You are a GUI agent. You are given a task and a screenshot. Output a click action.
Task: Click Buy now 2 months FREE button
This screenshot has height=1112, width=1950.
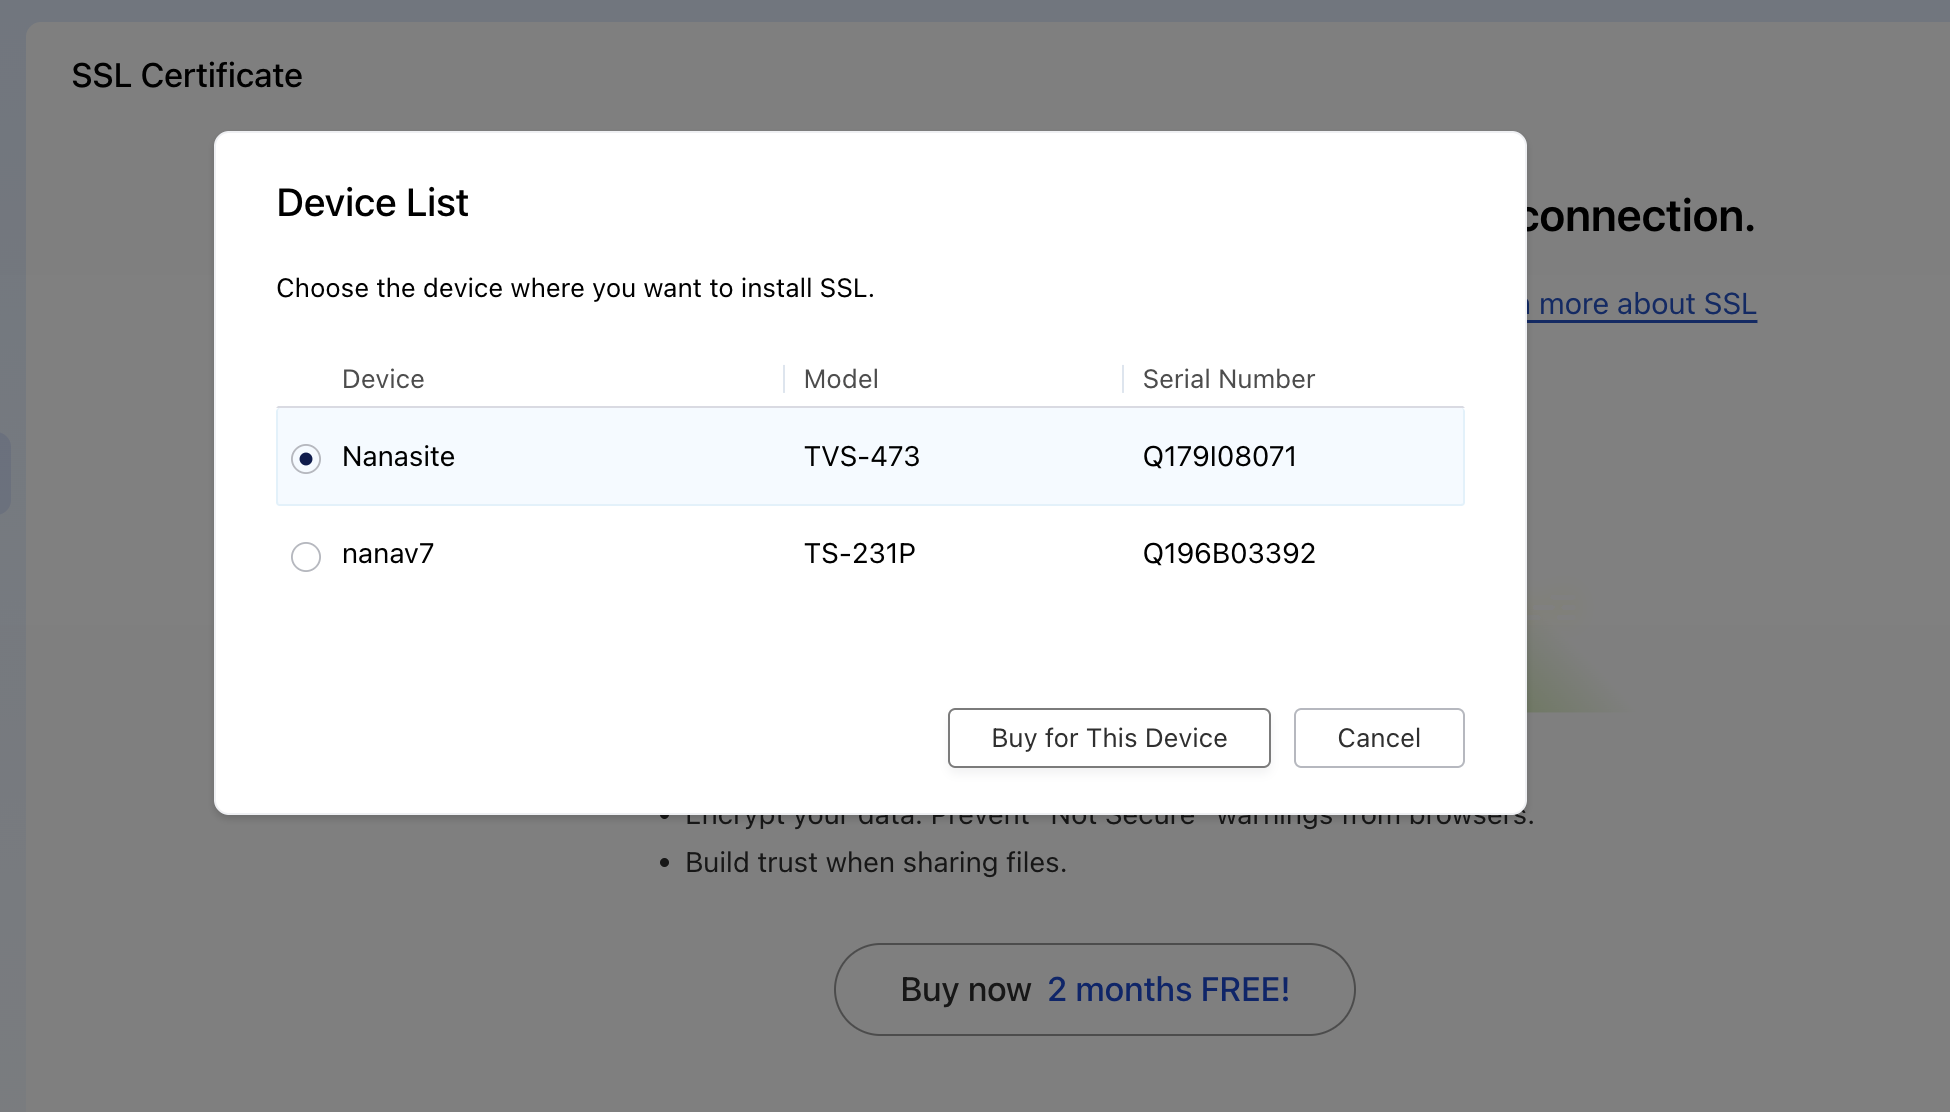1094,989
